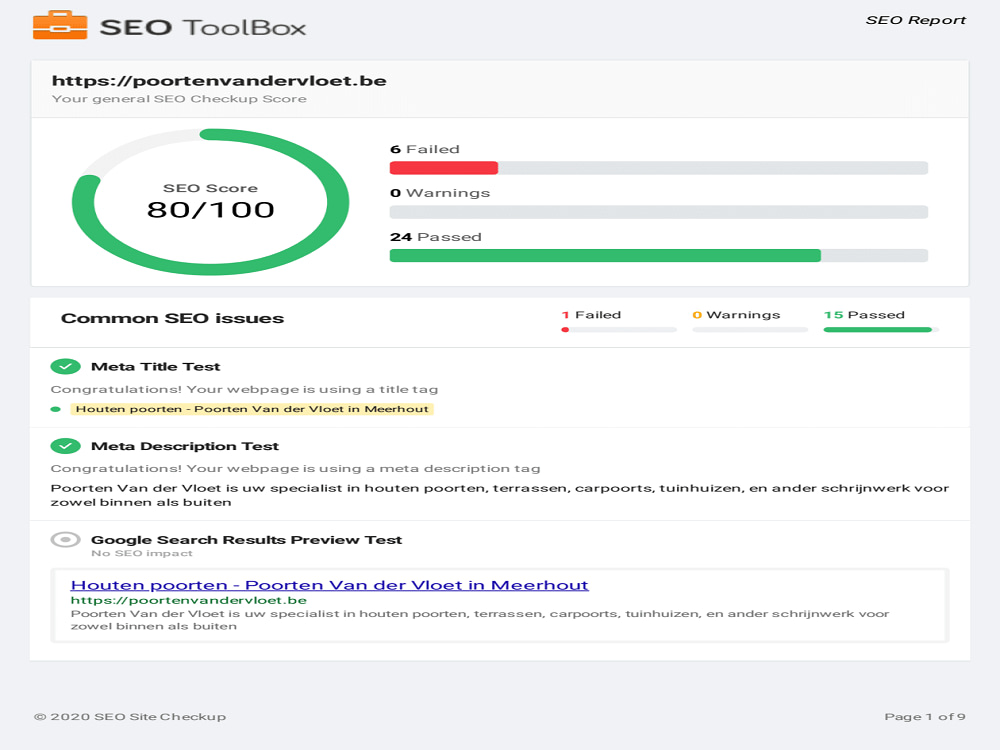The image size is (1000, 750).
Task: Select the 1 Failed filter label
Action: tap(591, 315)
